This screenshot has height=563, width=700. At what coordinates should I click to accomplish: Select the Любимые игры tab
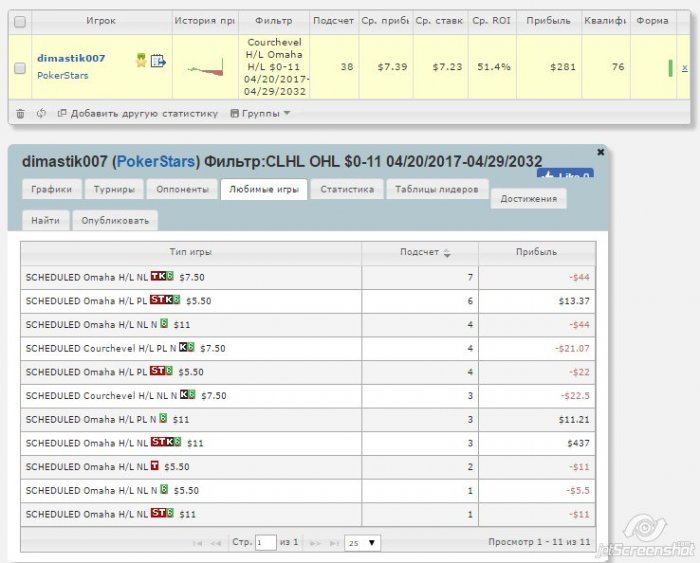pos(264,189)
